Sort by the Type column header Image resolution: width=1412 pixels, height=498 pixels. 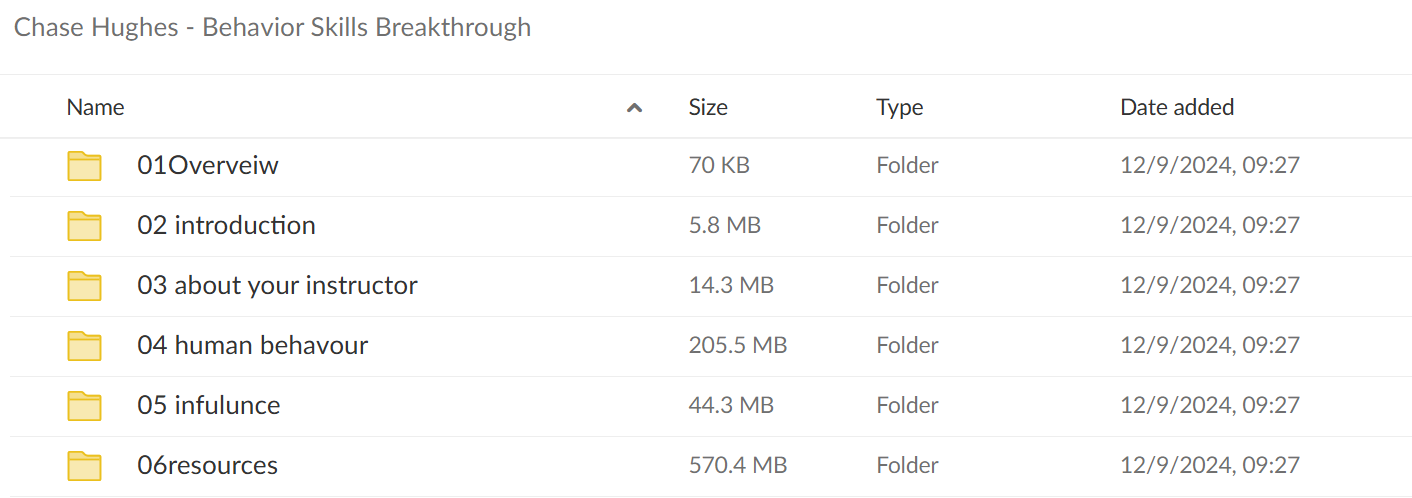tap(900, 107)
